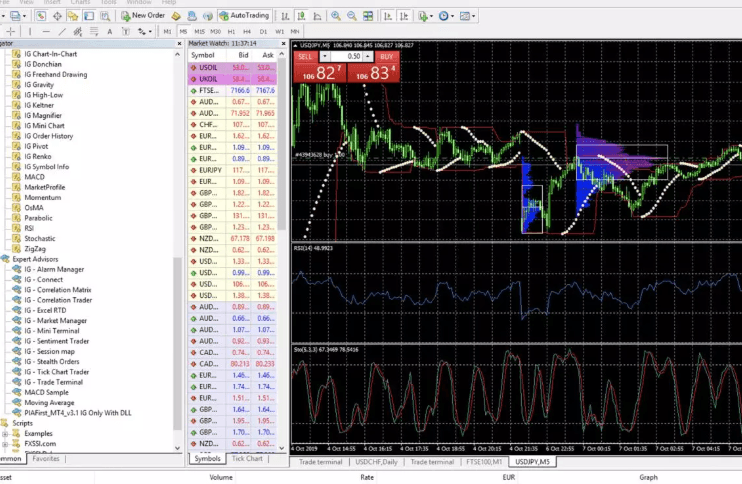Increase trade volume with up arrow
Image resolution: width=742 pixels, height=484 pixels.
point(367,56)
